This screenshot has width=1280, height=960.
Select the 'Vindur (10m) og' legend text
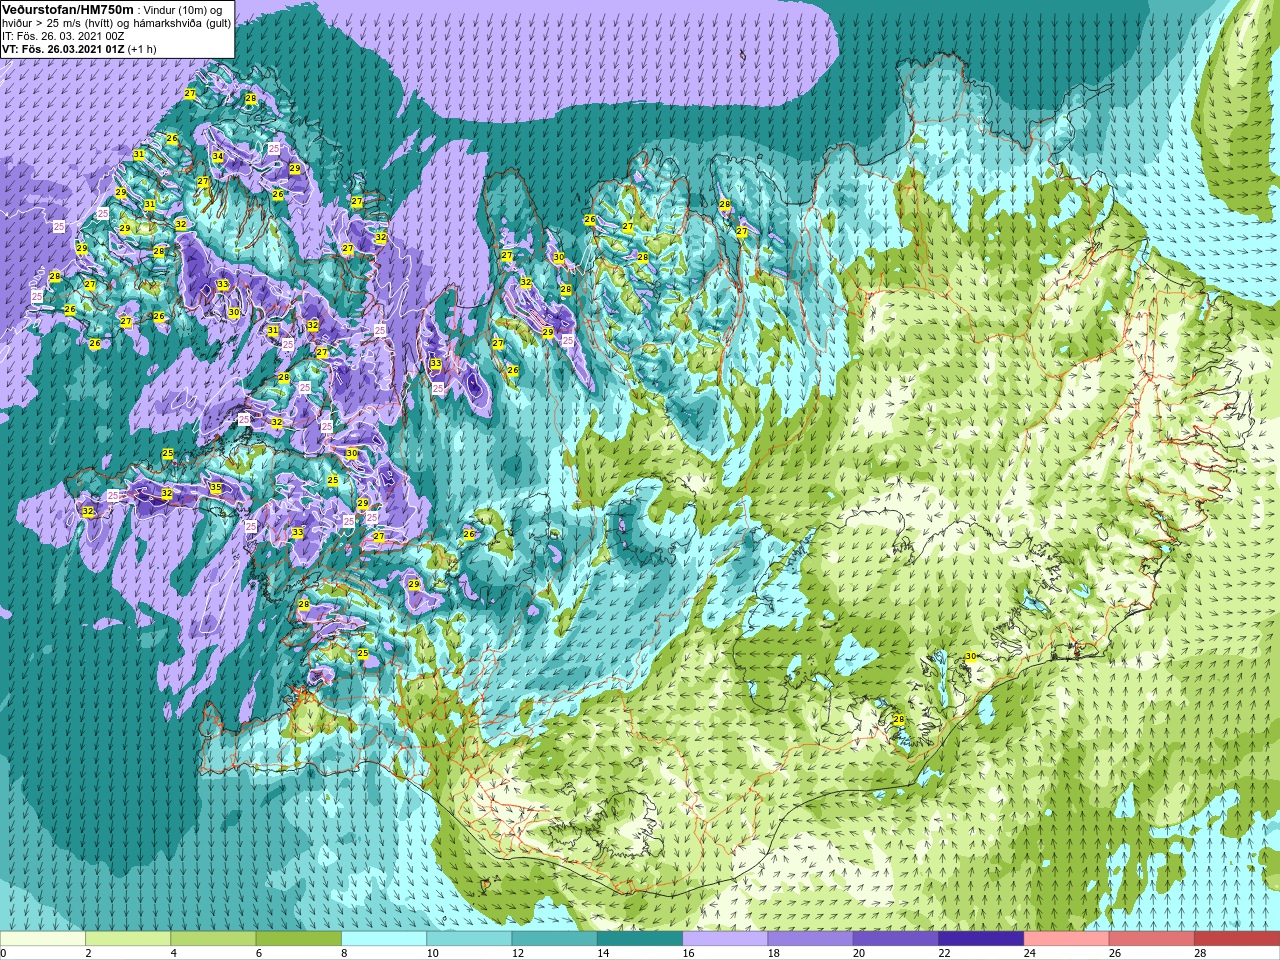coord(183,10)
